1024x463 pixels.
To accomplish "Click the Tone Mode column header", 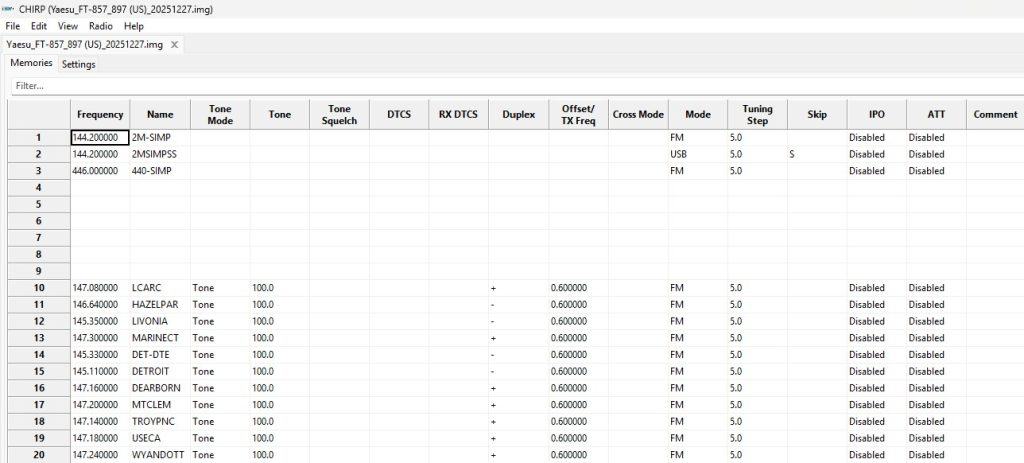I will point(219,114).
